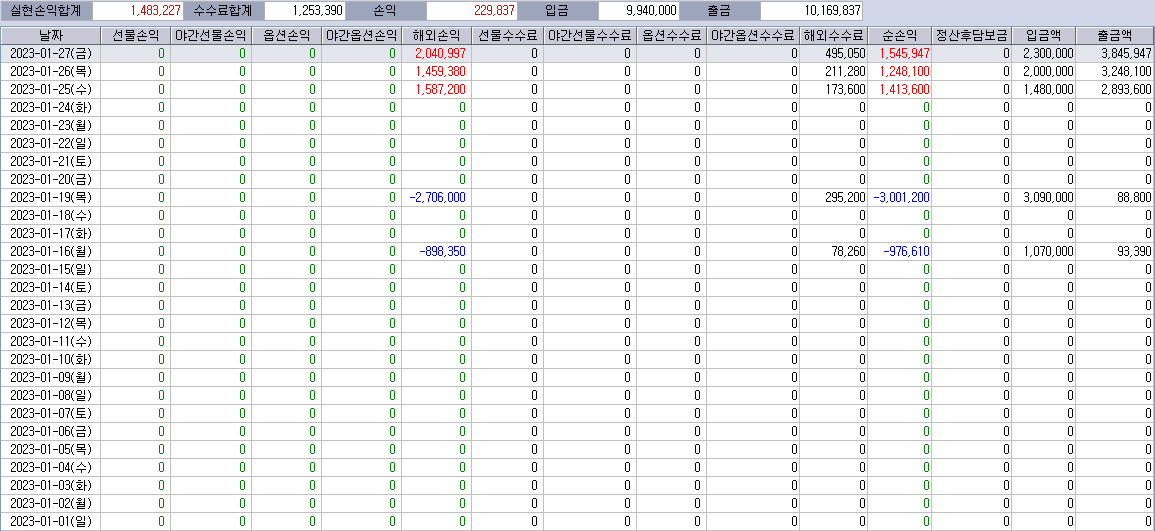Click the 해외손익 column header
The width and height of the screenshot is (1155, 531).
(x=437, y=35)
